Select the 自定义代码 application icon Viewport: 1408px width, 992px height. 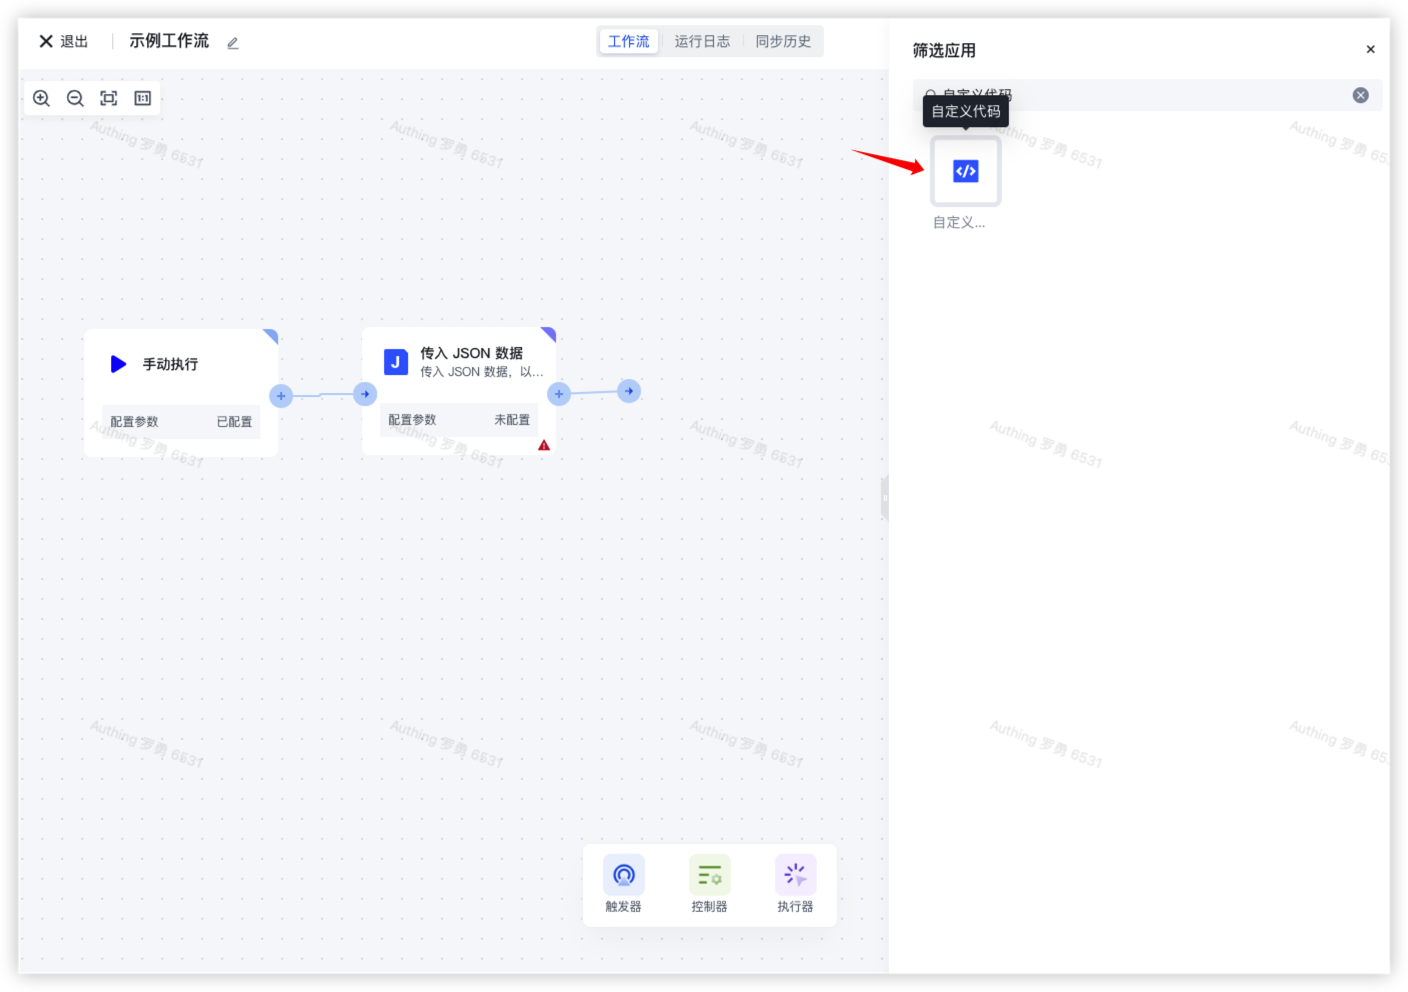pos(965,171)
